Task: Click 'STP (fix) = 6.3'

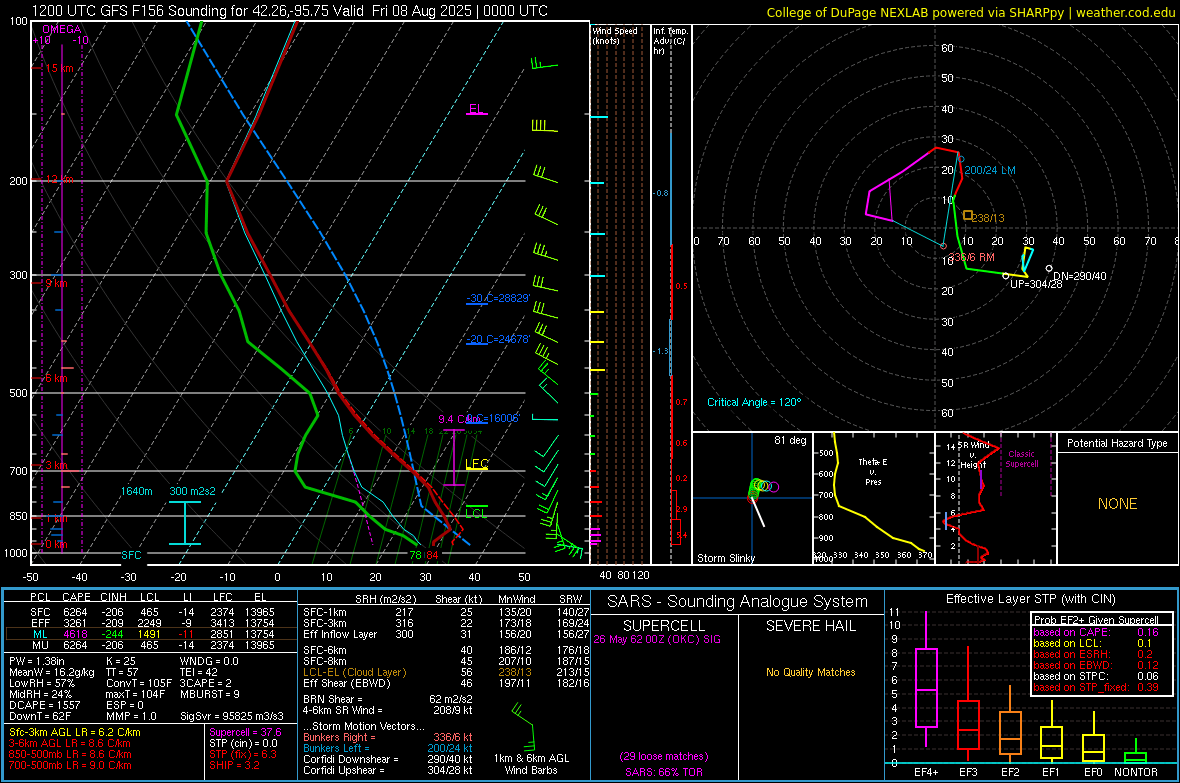Action: click(243, 754)
